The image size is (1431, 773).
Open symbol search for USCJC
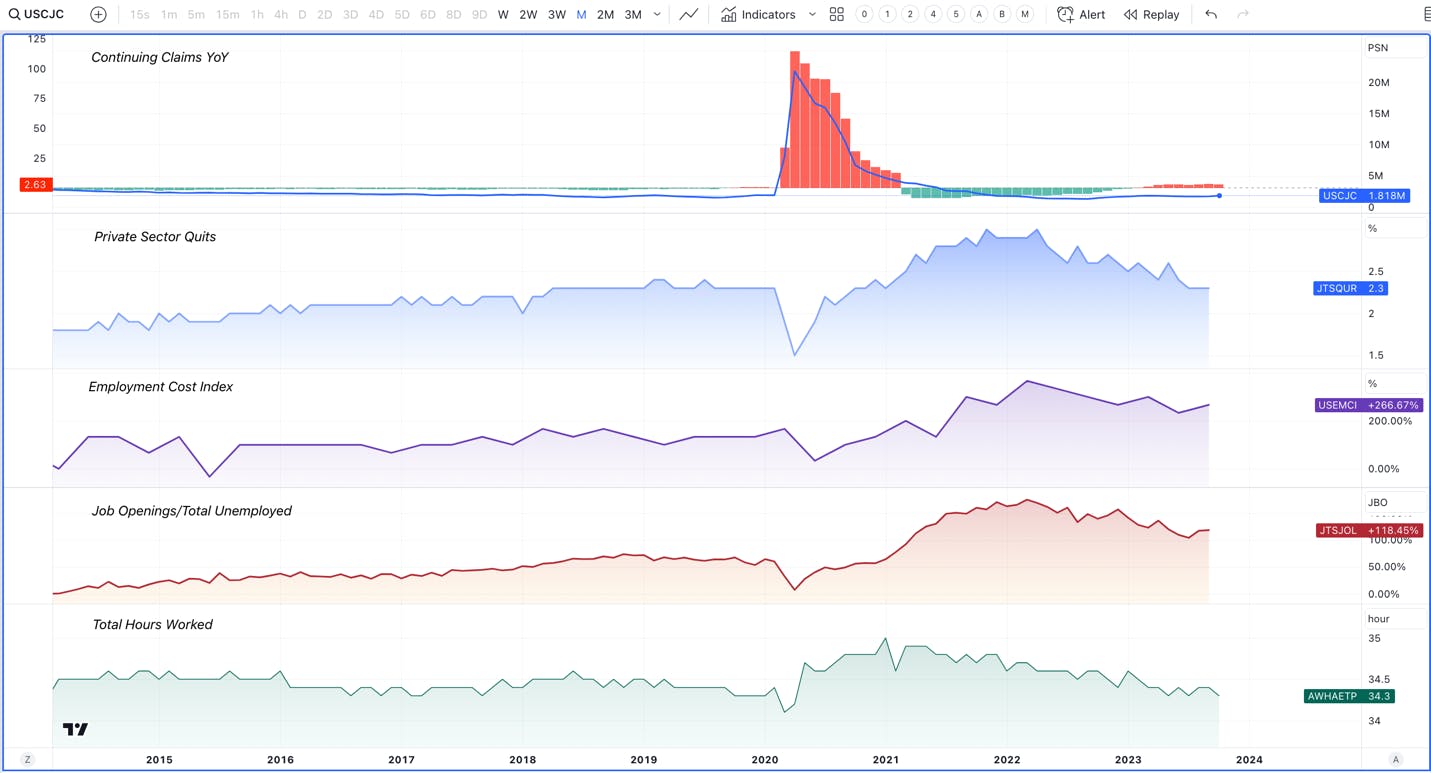point(36,15)
